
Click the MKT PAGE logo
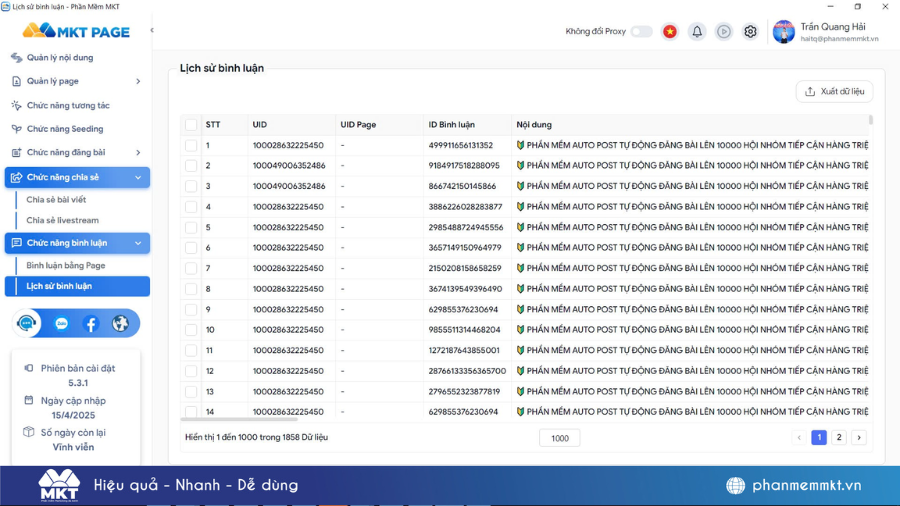[76, 31]
